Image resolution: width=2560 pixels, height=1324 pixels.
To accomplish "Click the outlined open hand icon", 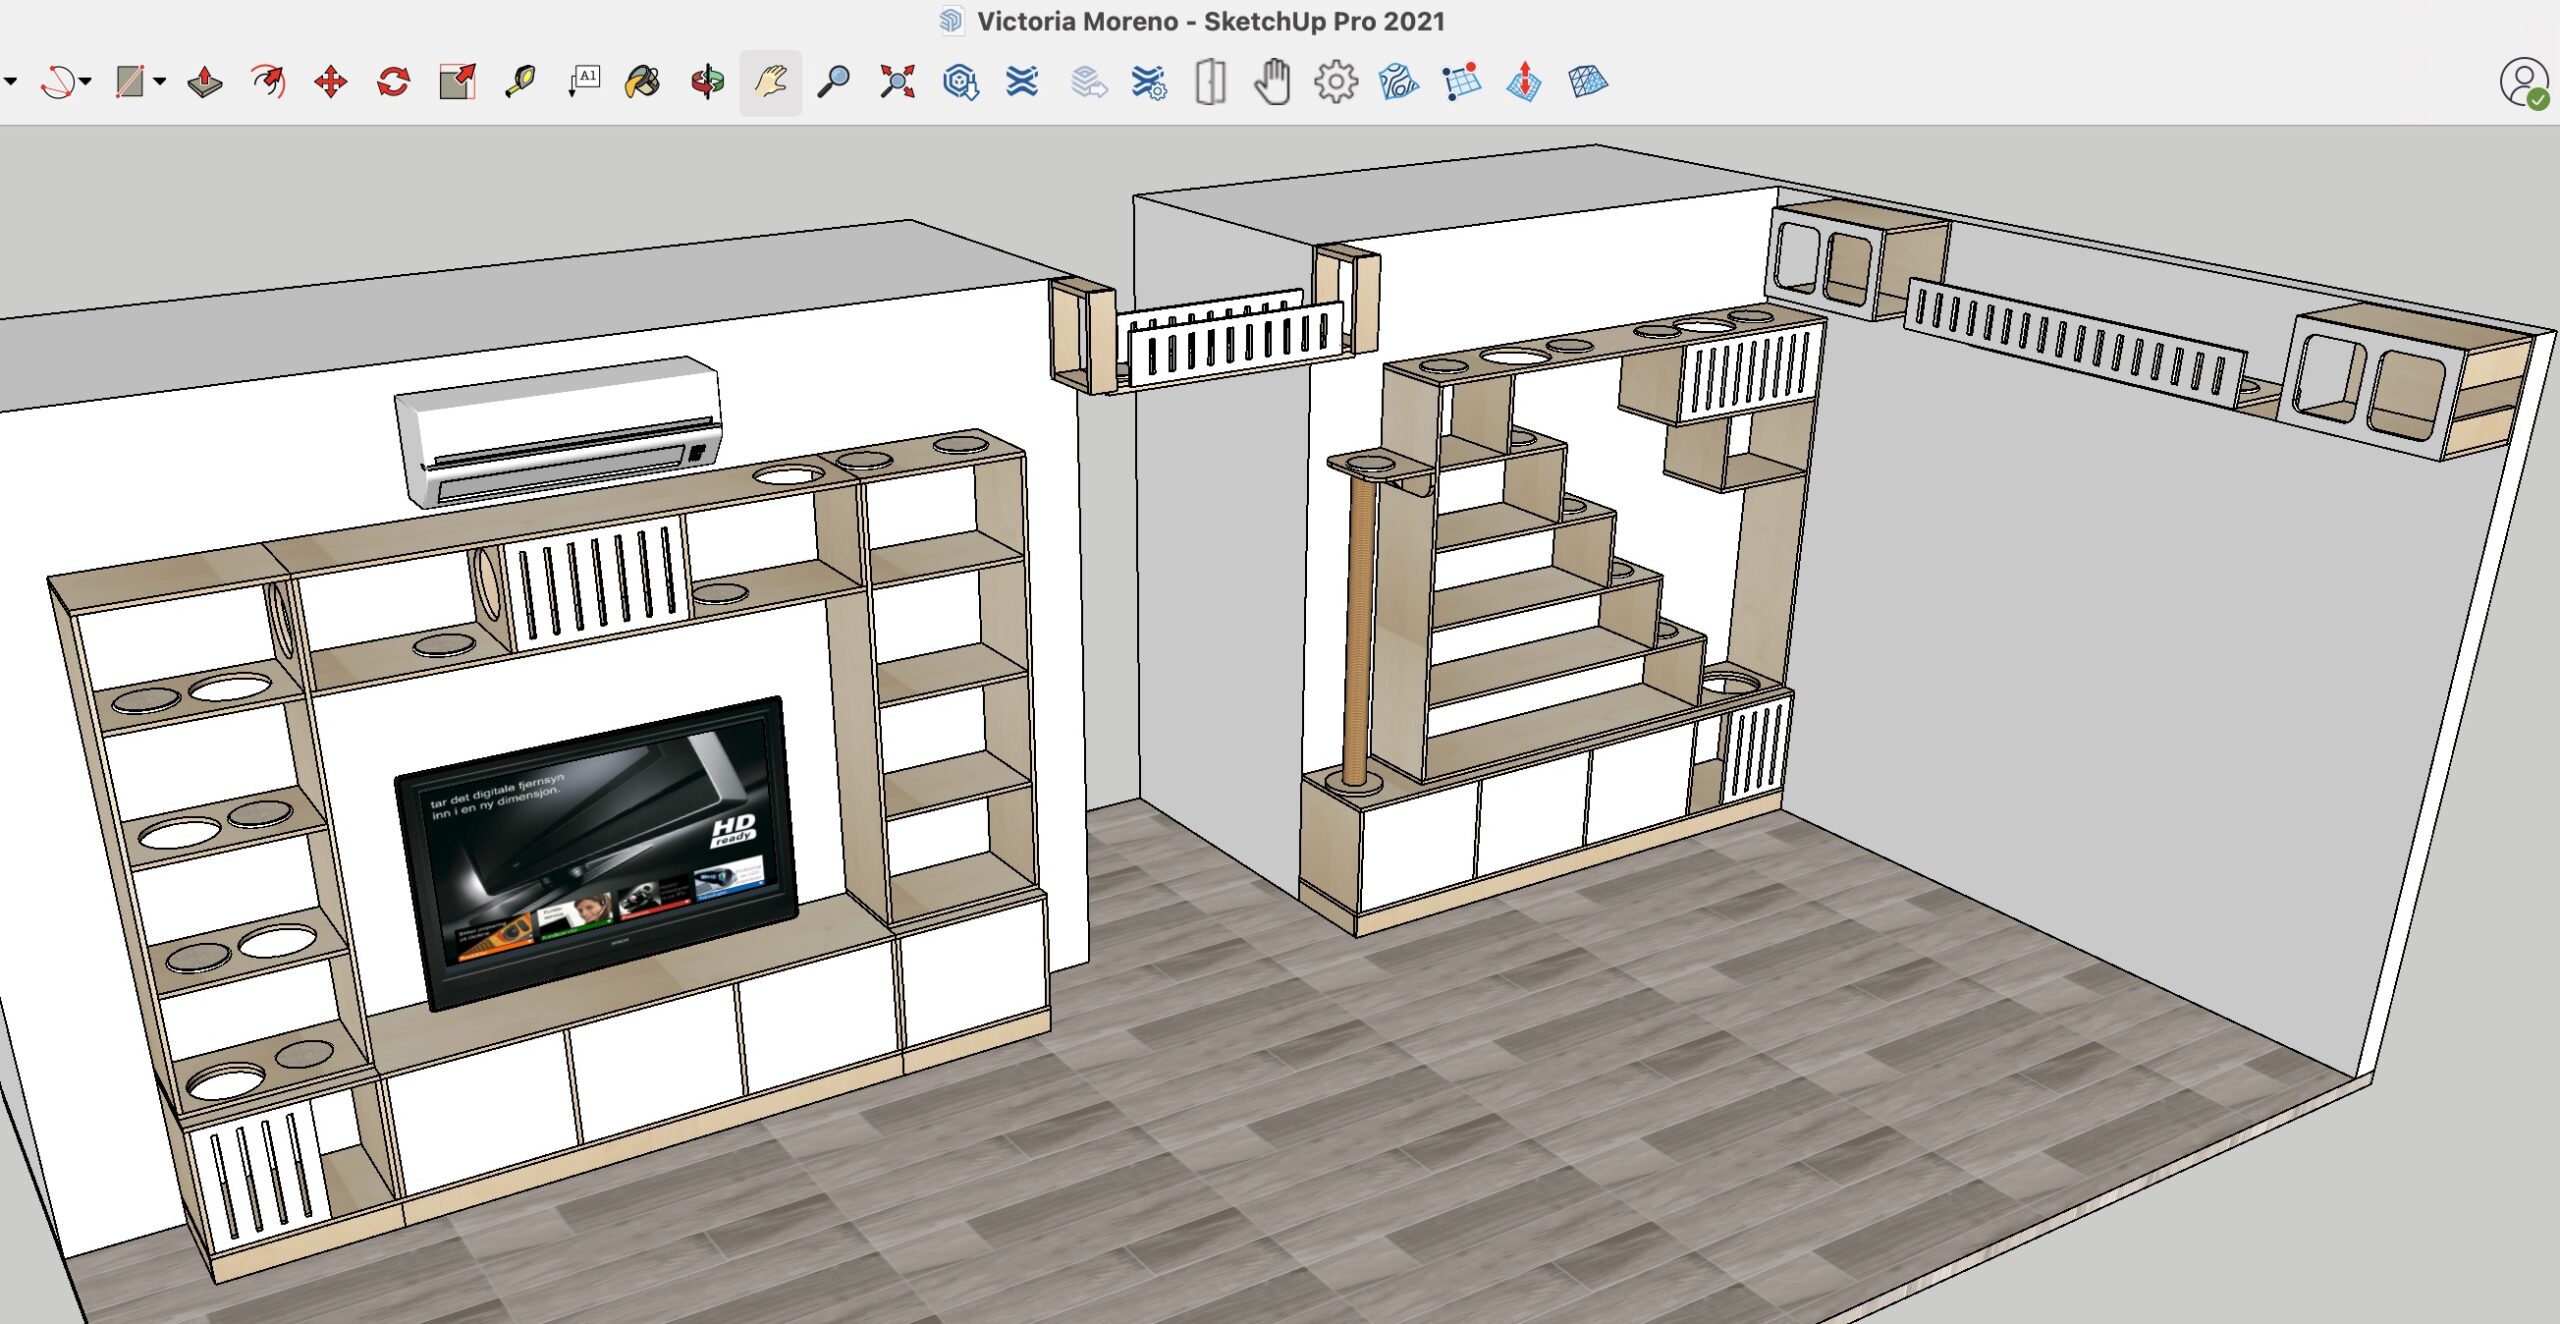I will (1273, 82).
